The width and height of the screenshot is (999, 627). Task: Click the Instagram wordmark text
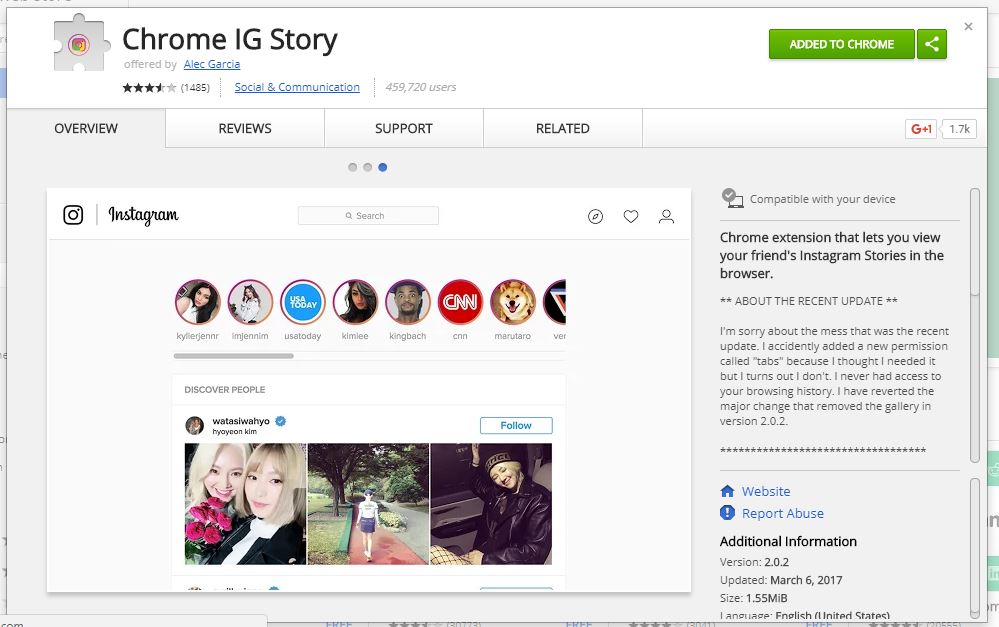point(143,215)
